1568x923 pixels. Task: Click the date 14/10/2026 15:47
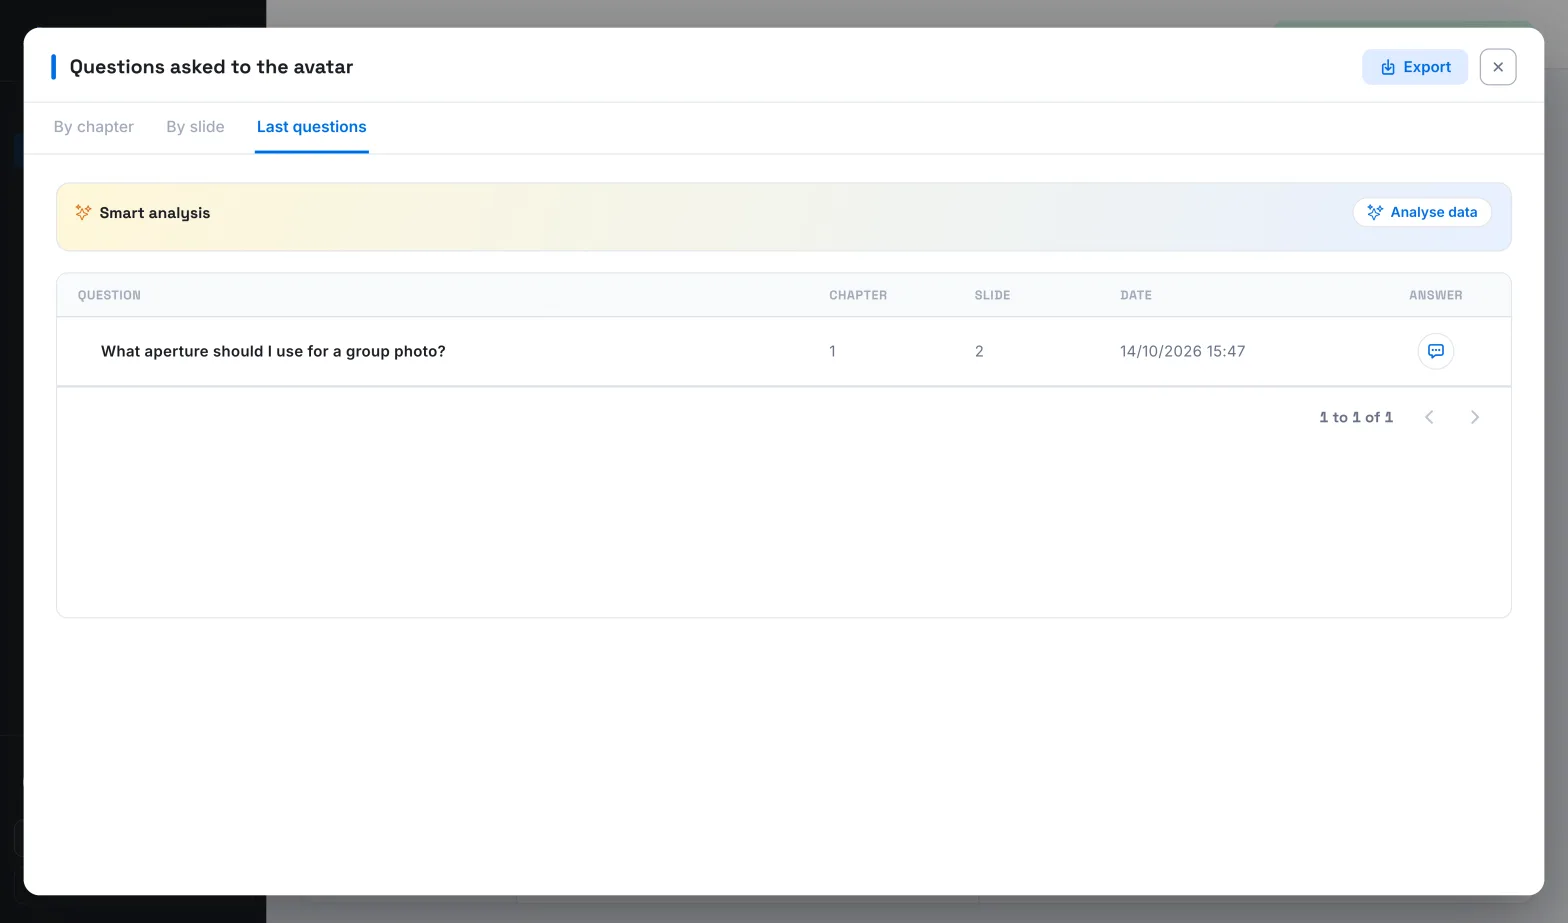(x=1182, y=351)
